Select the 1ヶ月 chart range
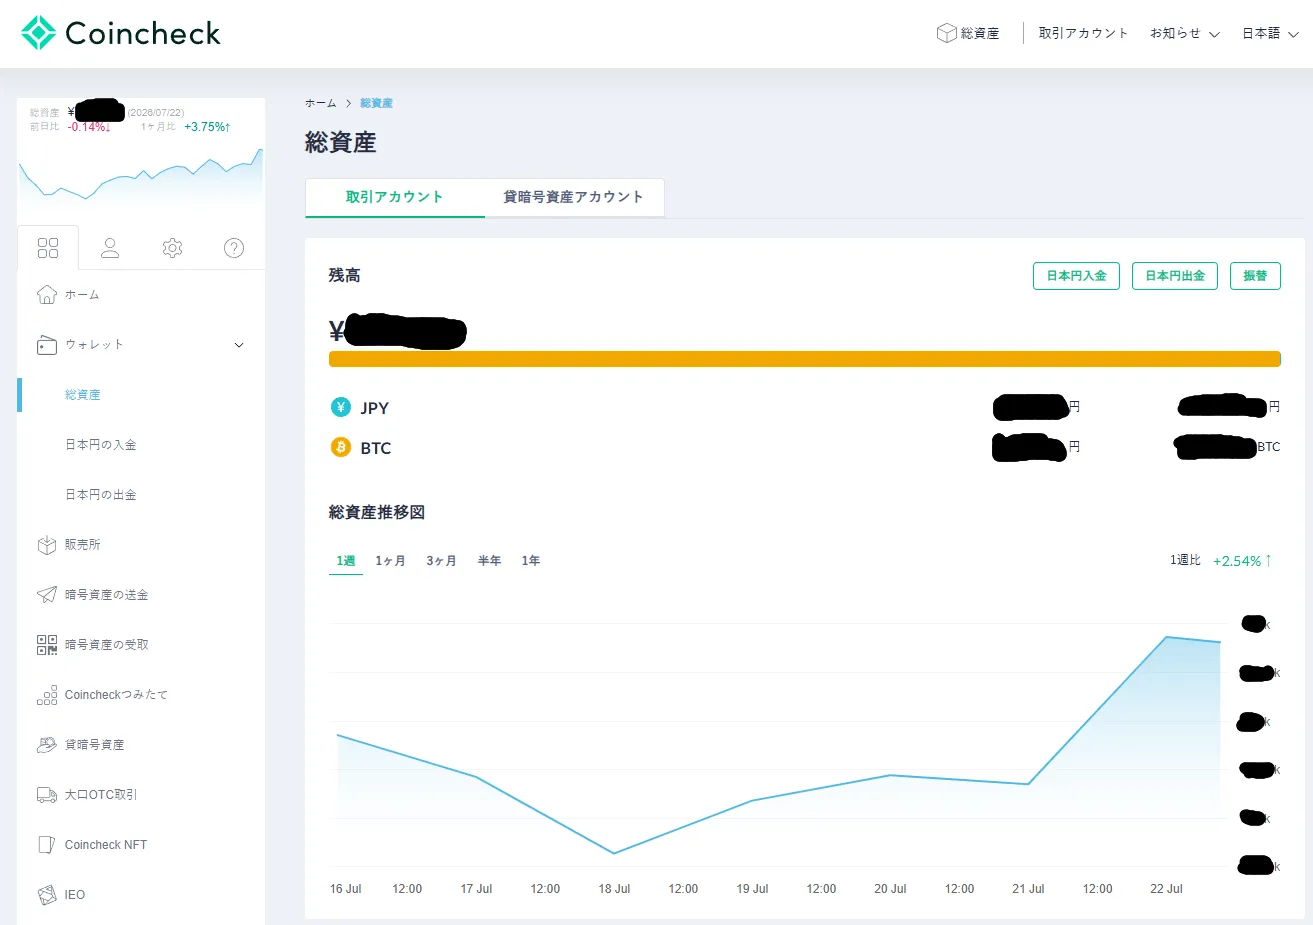Viewport: 1313px width, 925px height. [390, 561]
